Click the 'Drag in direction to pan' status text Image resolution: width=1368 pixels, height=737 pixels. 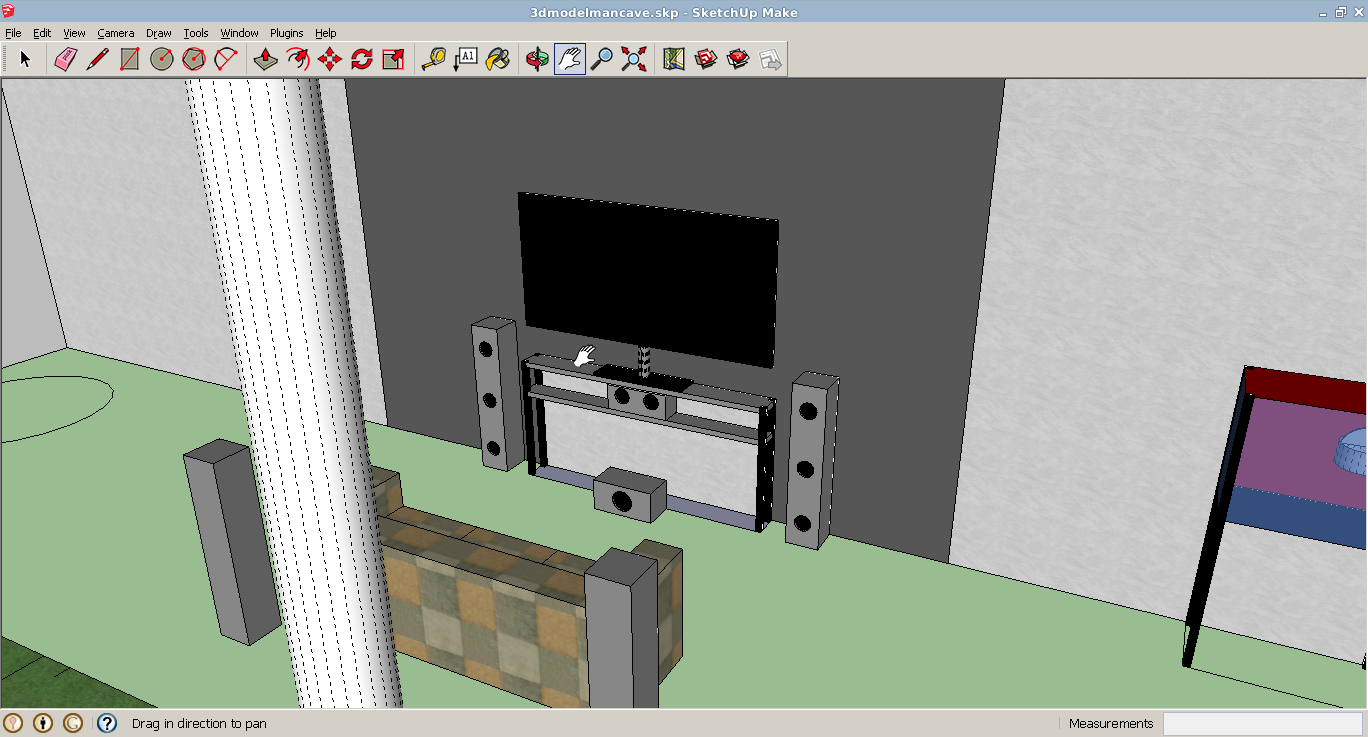[199, 723]
